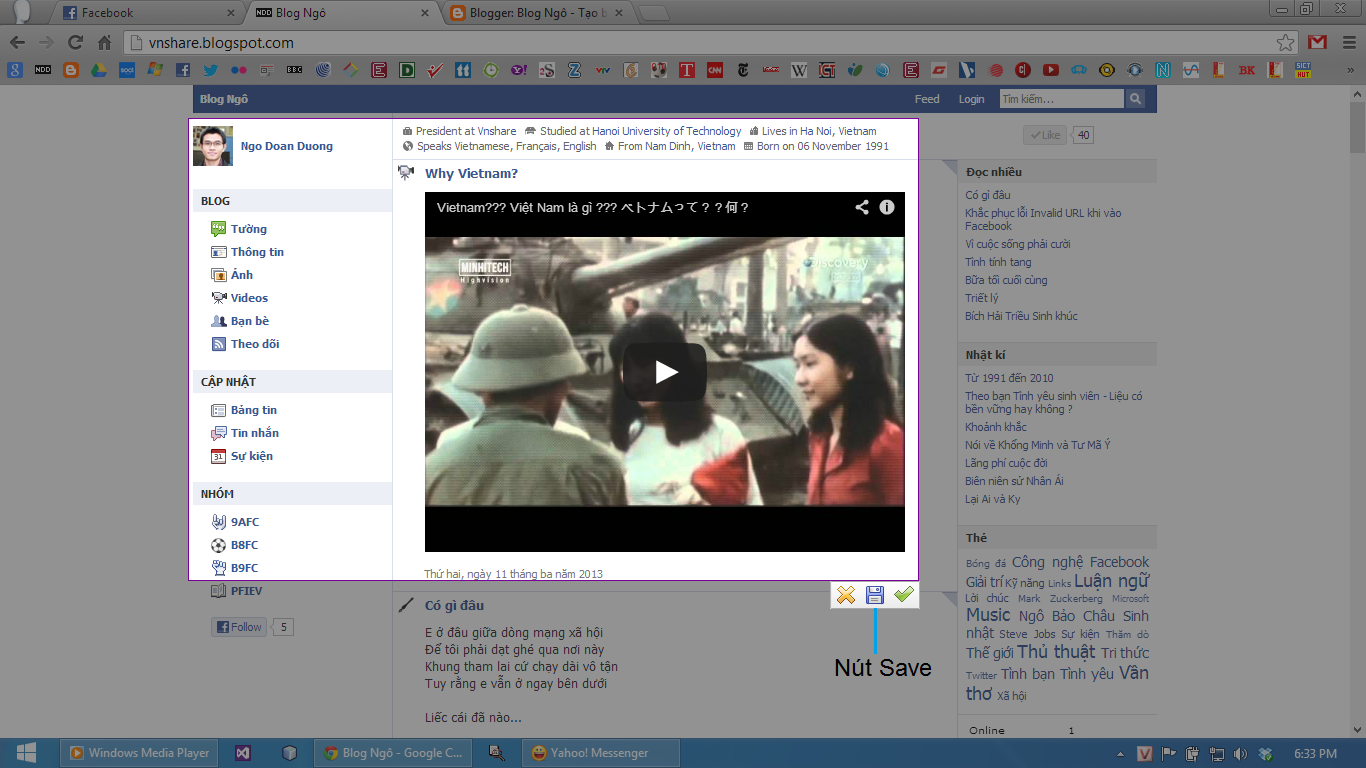Viewport: 1366px width, 768px height.
Task: Open the Tường sidebar item
Action: point(249,229)
